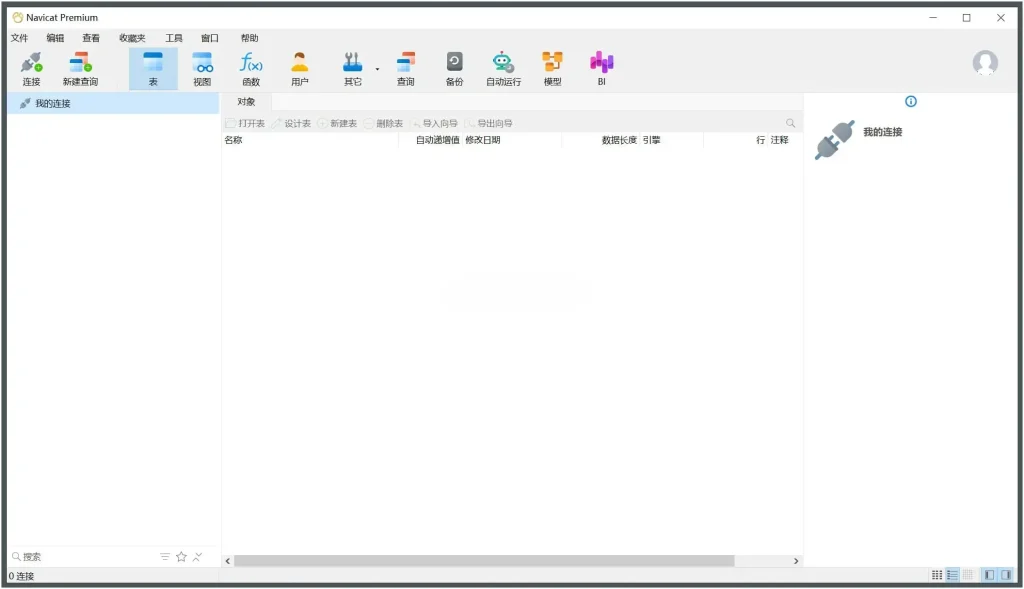Click the favorites star icon in sidebar
This screenshot has height=589, width=1024.
(x=182, y=556)
